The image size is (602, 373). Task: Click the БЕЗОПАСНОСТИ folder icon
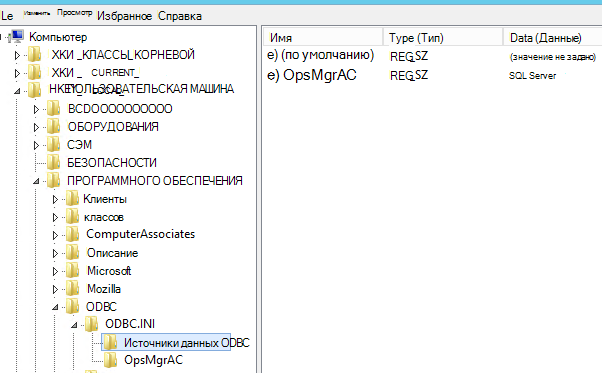point(53,162)
